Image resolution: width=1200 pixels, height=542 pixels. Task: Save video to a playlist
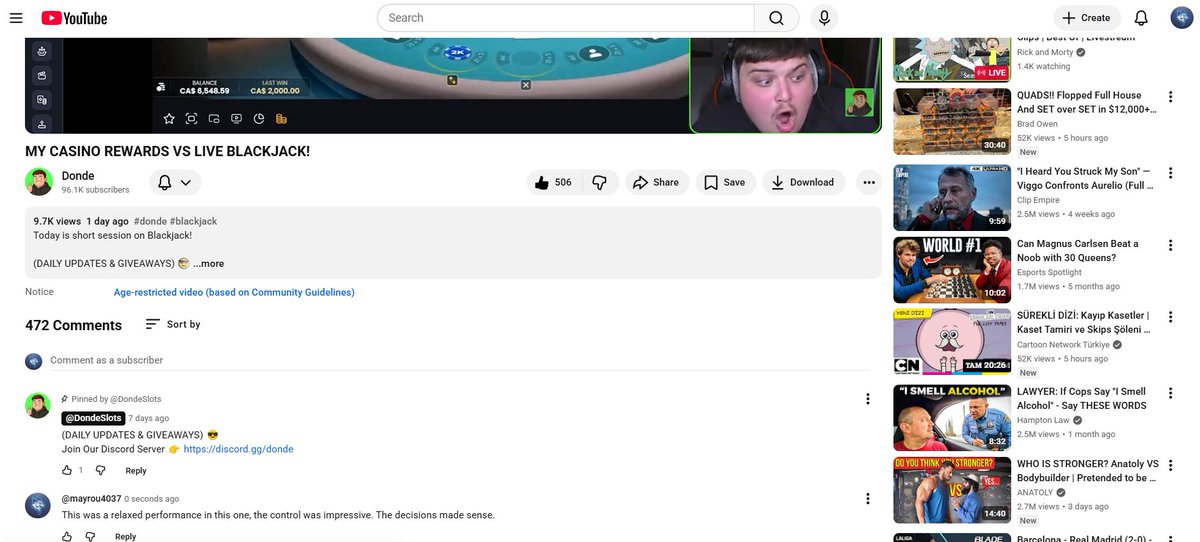click(x=725, y=182)
